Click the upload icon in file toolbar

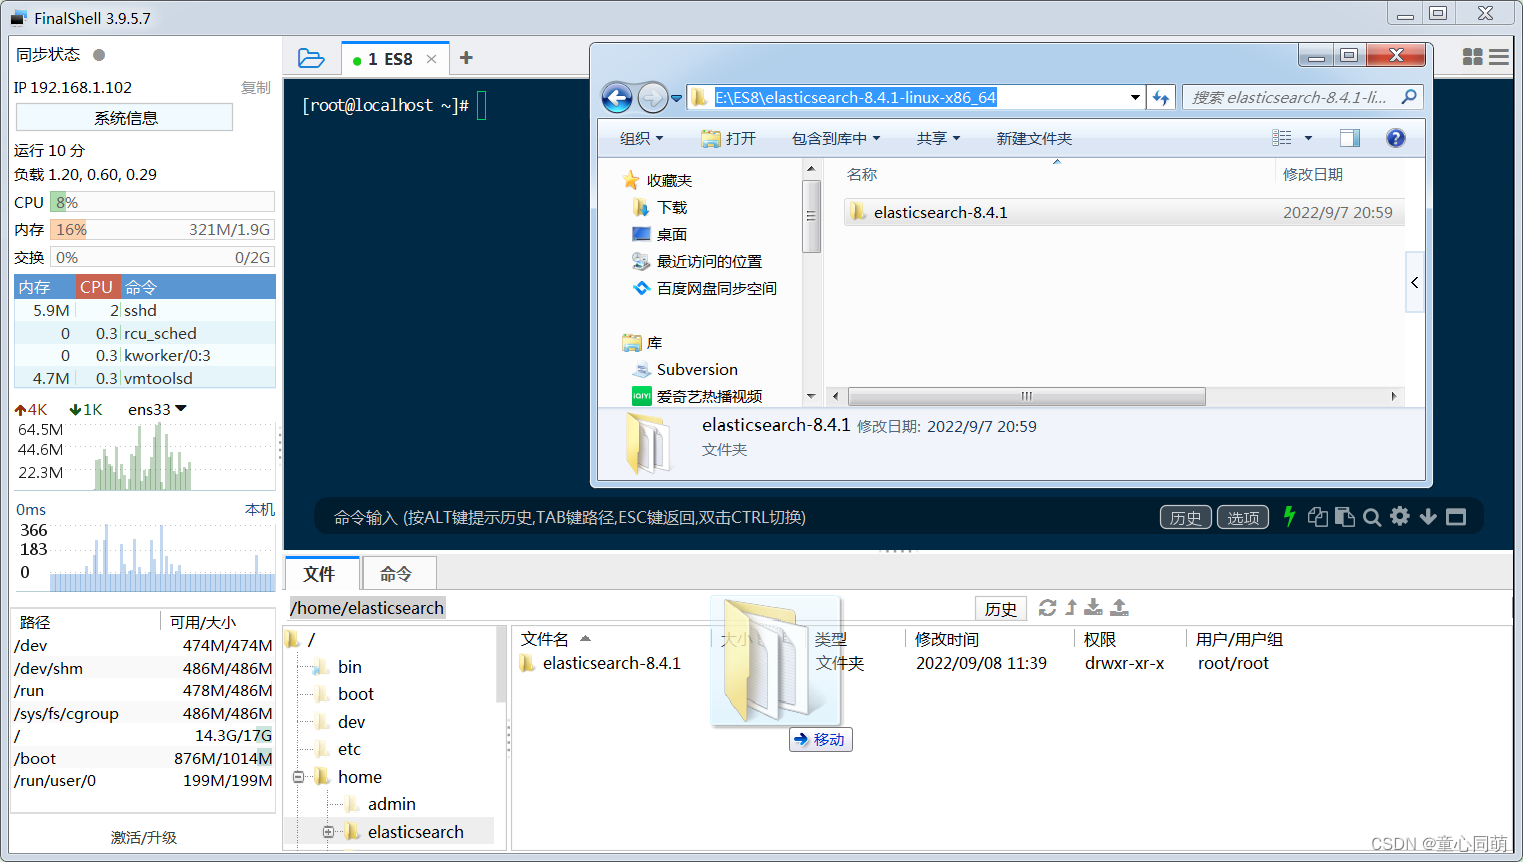pos(1120,607)
